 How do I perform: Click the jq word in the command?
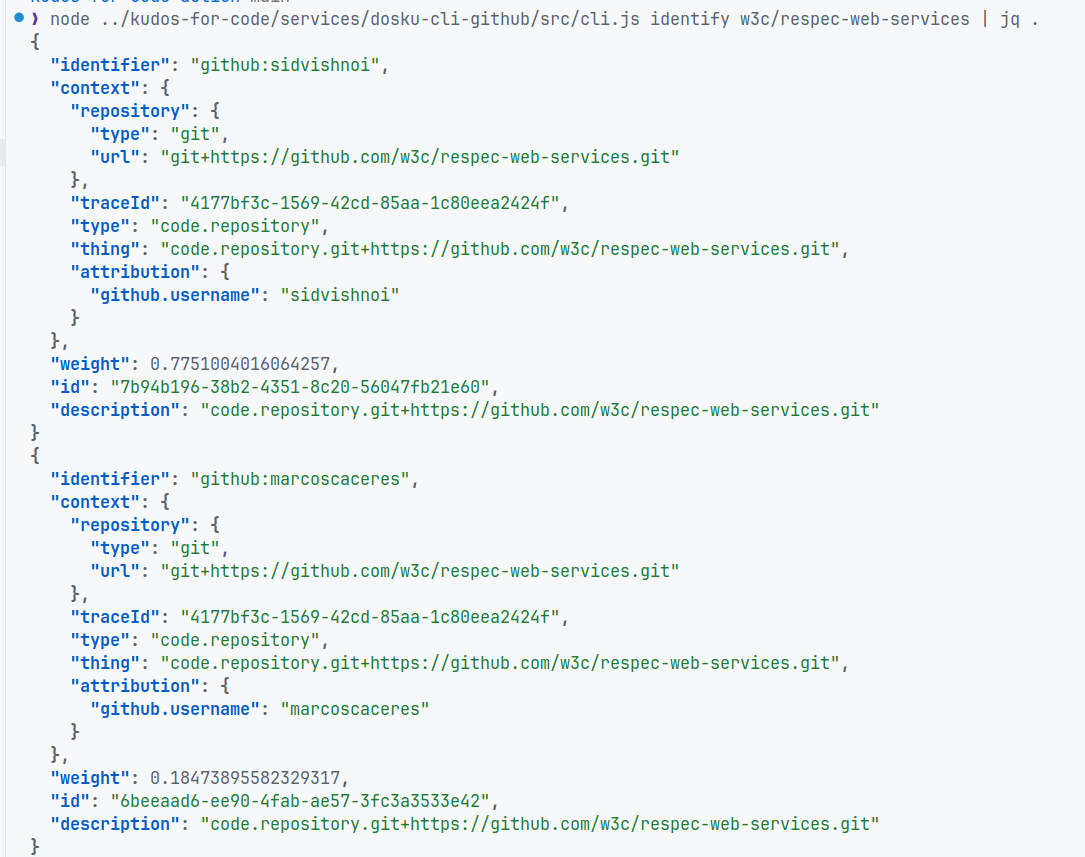(1009, 19)
